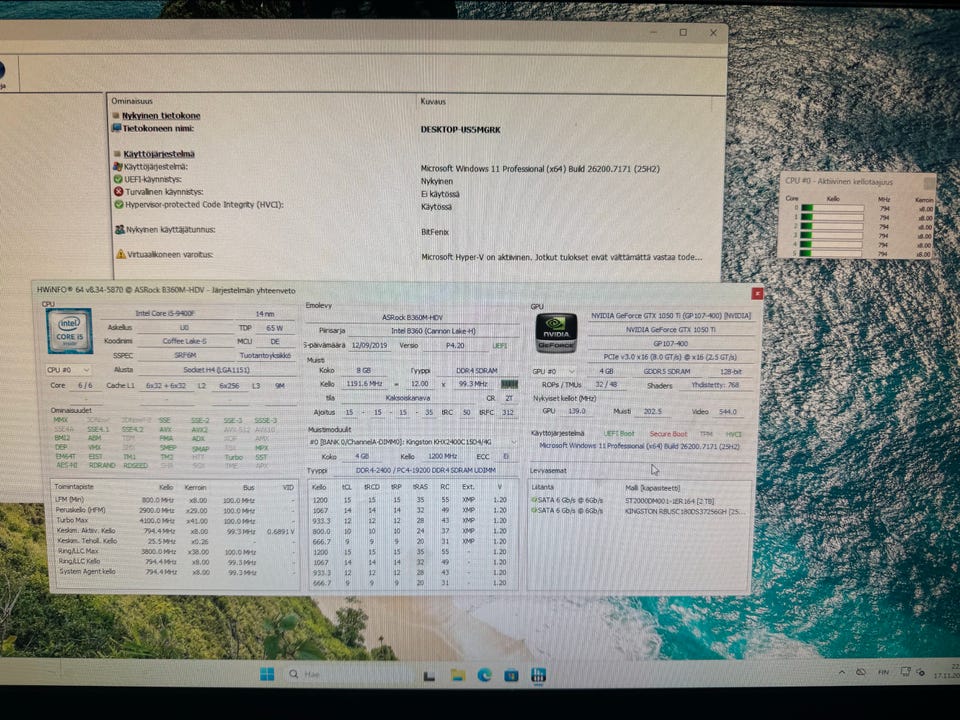Click the DDR4-2400 / PC4-19200 type field
Viewport: 960px width, 720px height.
(426, 470)
